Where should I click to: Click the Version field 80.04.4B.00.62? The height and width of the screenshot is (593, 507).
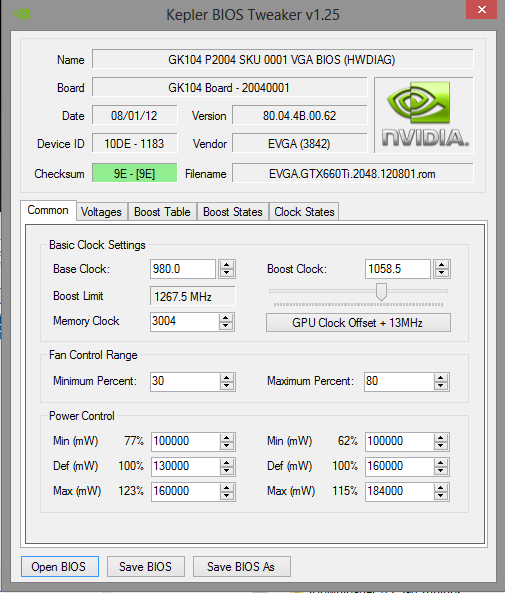(x=300, y=116)
